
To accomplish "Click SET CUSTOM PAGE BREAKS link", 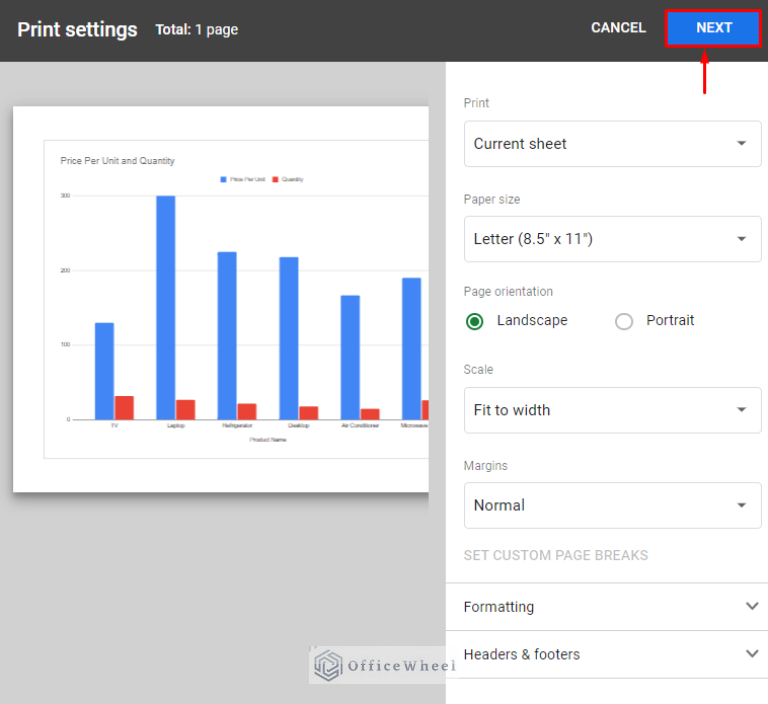I will pos(555,555).
